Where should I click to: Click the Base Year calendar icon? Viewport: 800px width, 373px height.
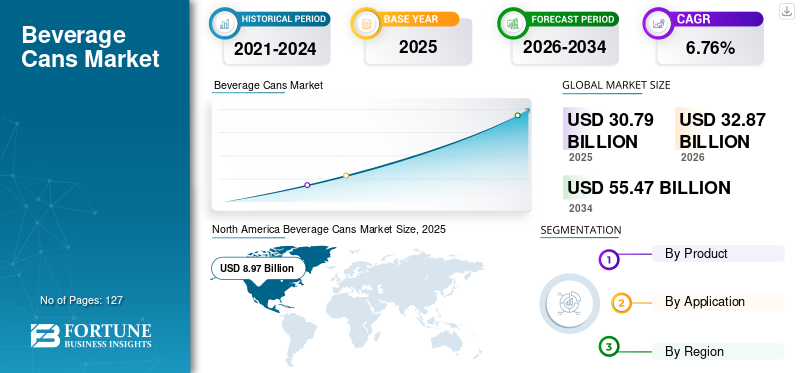click(365, 23)
